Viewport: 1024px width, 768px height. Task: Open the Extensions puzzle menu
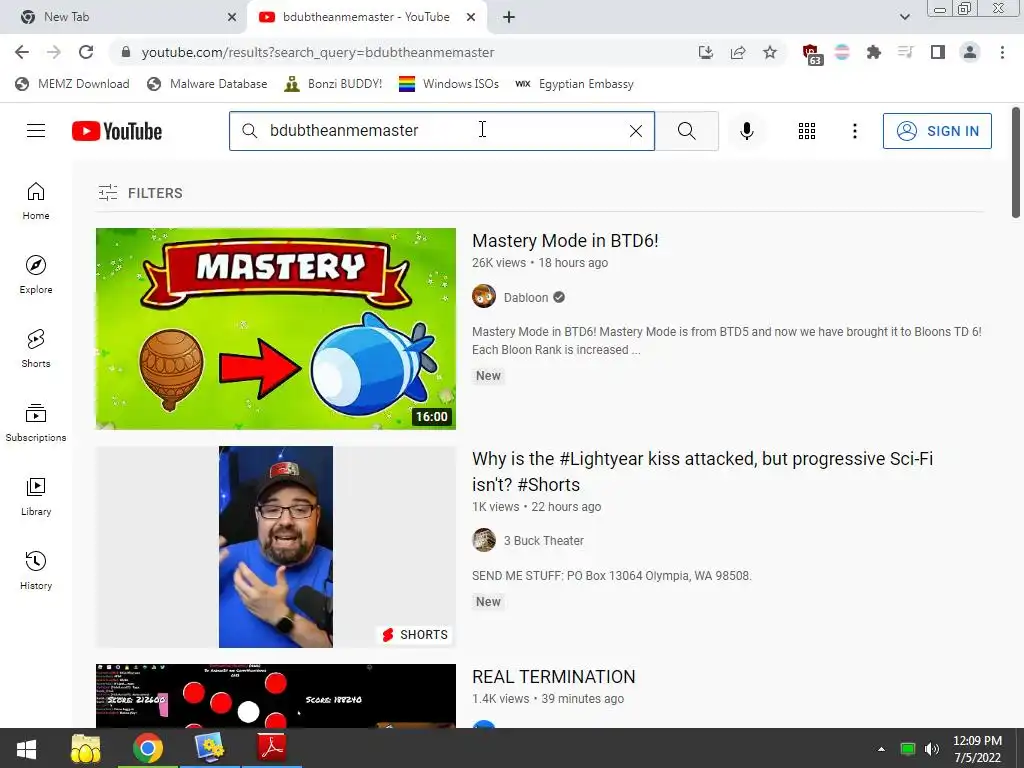(x=873, y=52)
